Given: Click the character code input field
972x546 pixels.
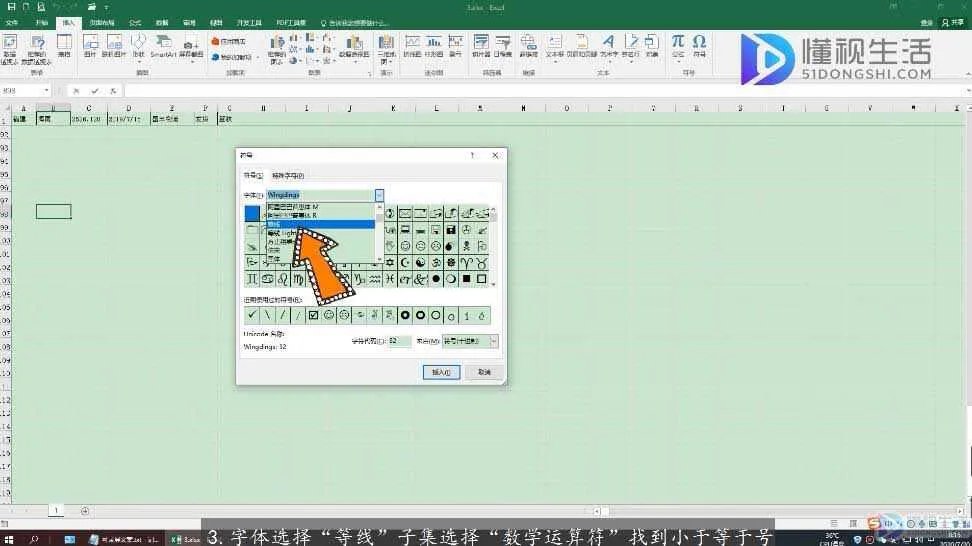Looking at the screenshot, I should 399,341.
